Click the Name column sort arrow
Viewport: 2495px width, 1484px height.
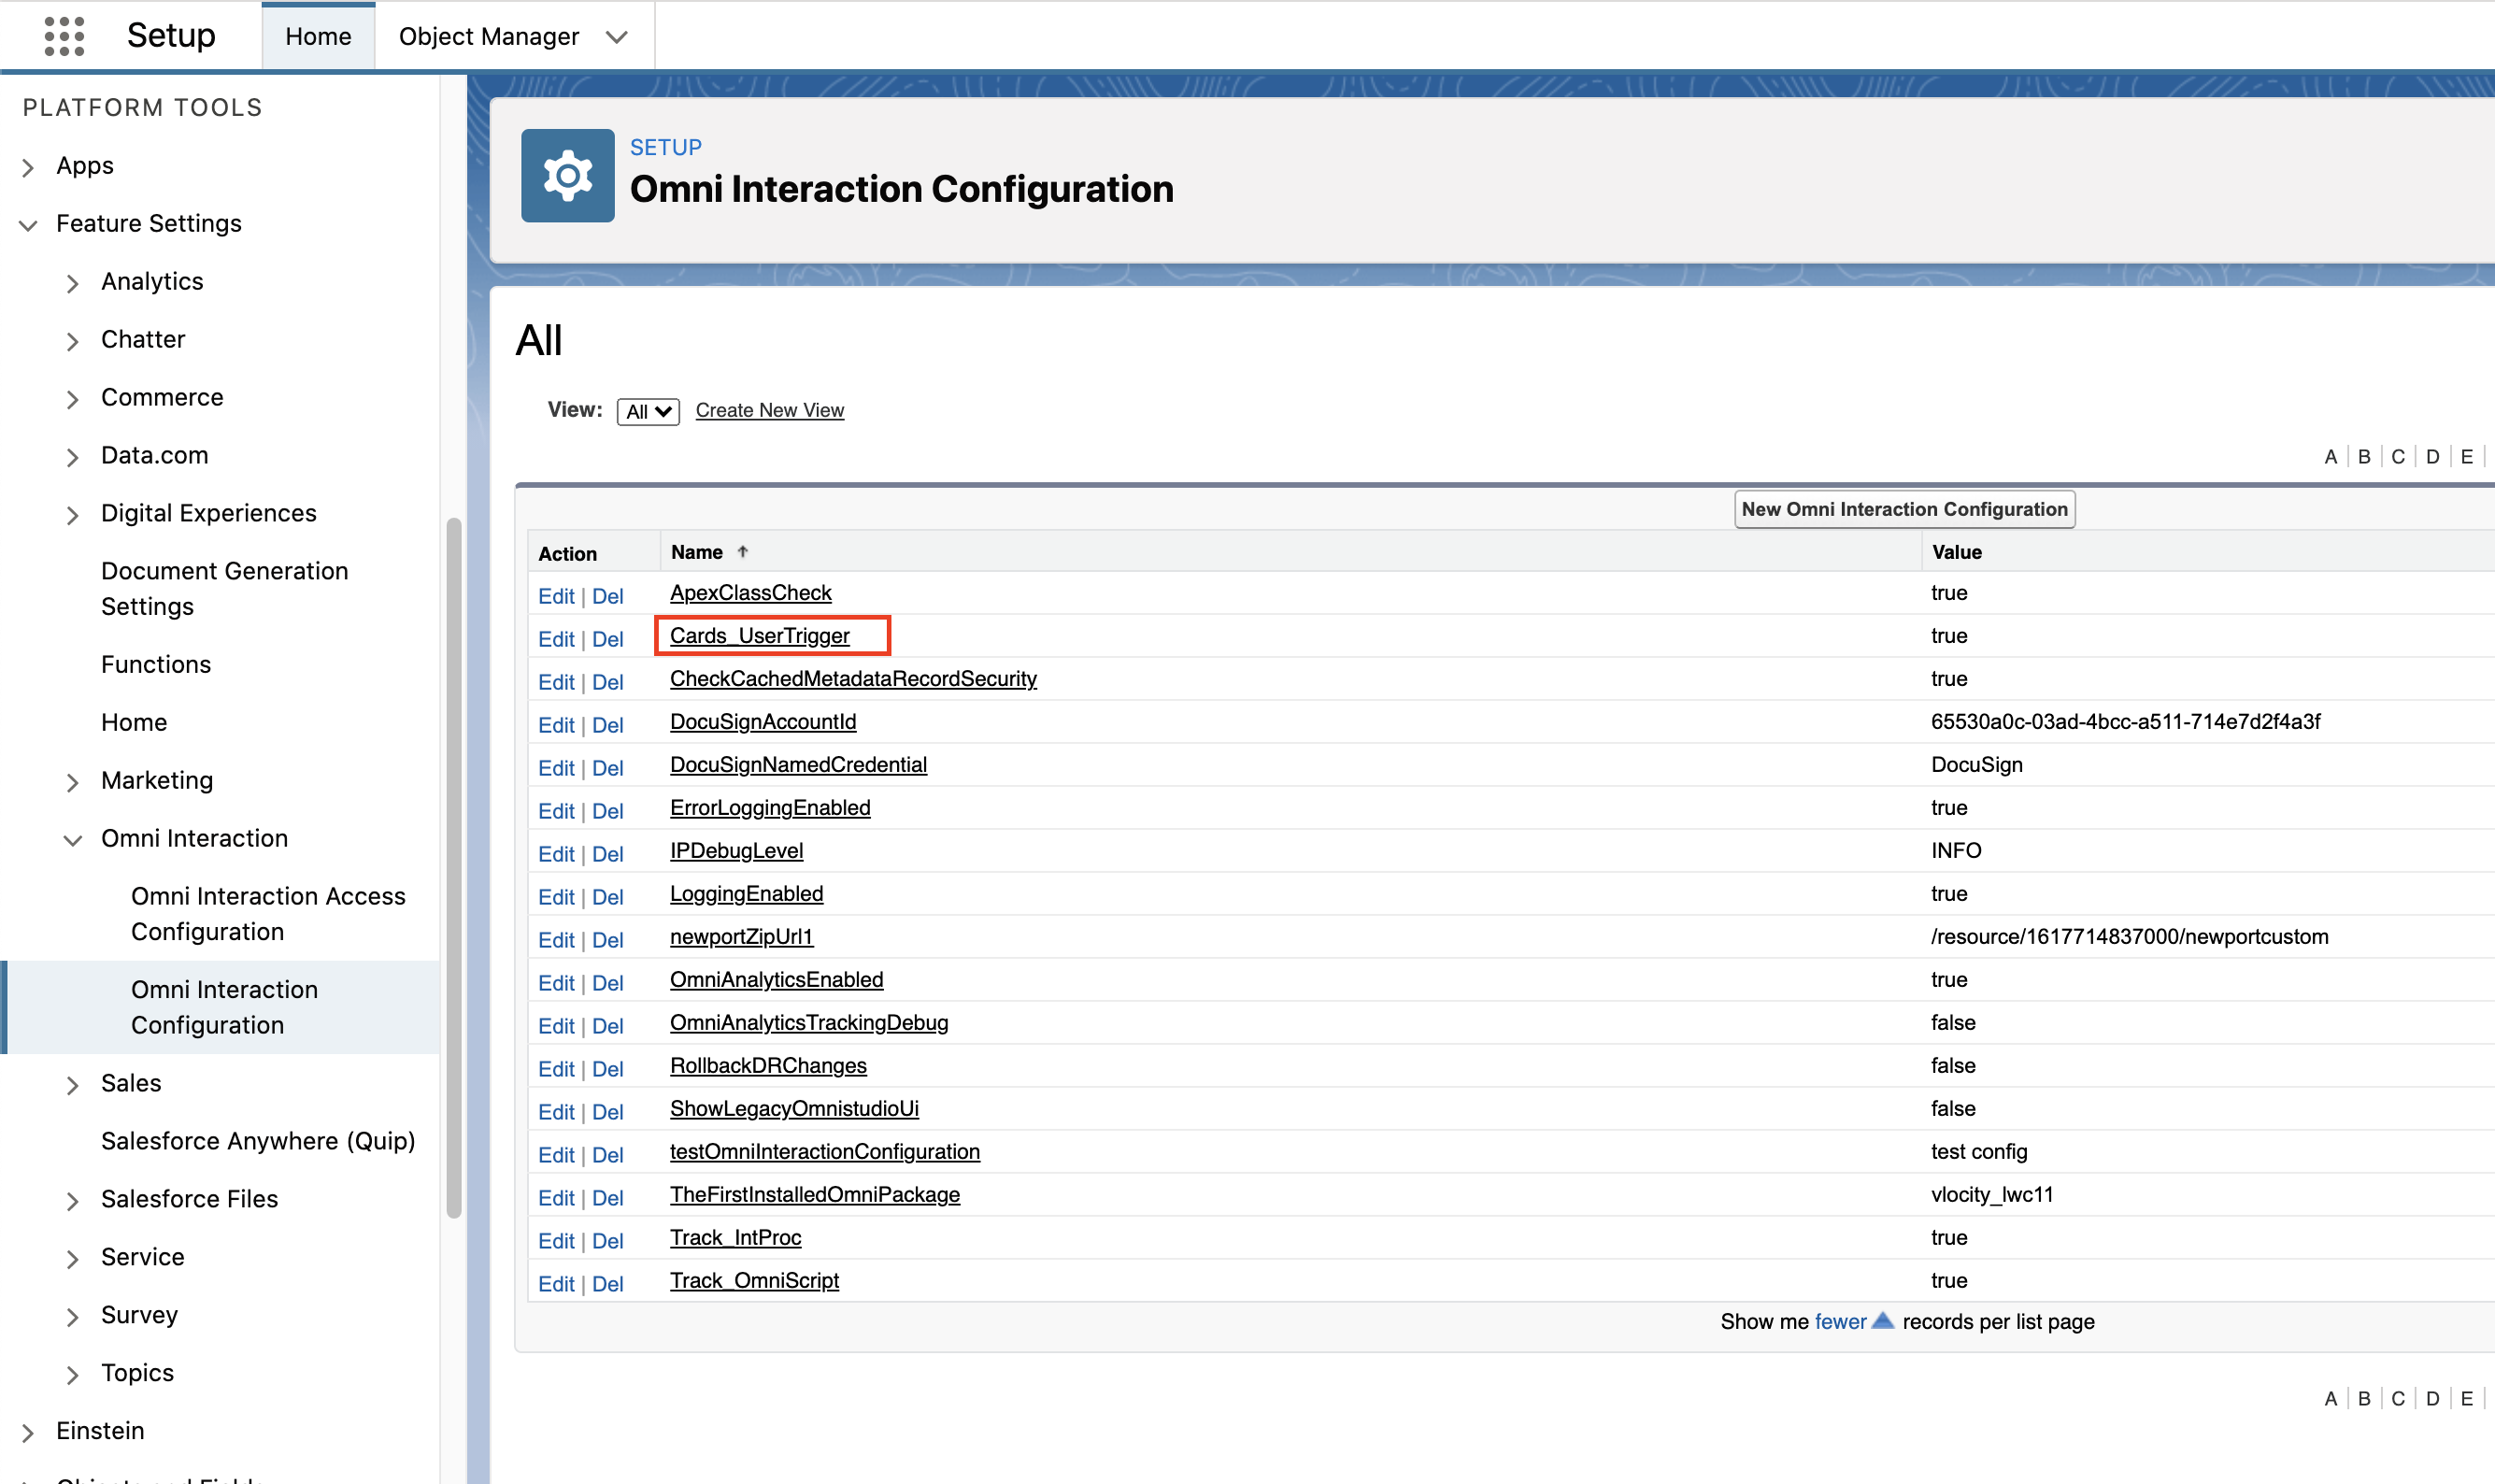pyautogui.click(x=742, y=552)
